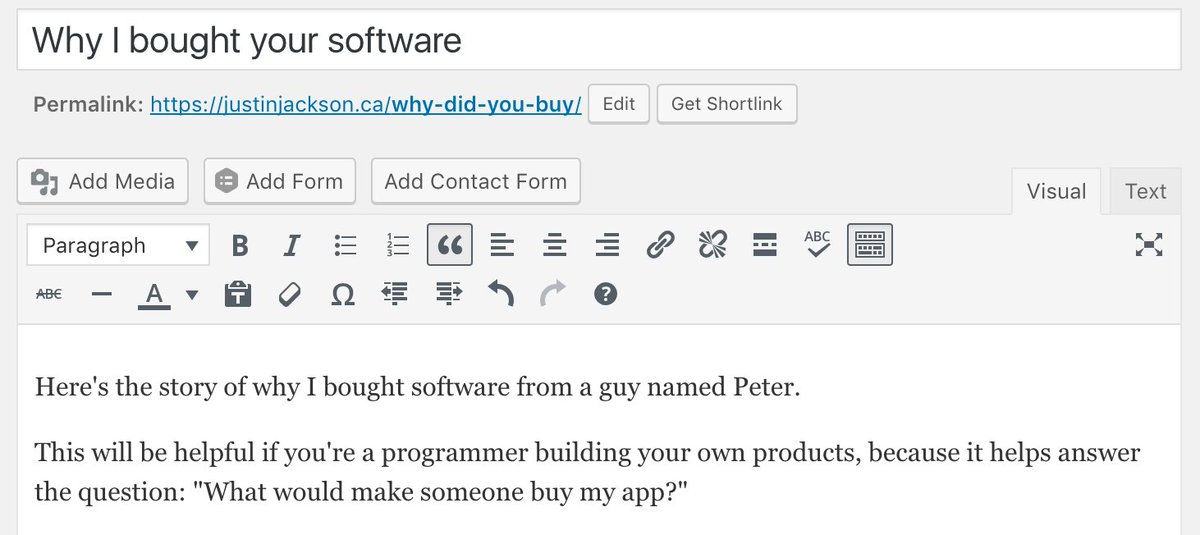The image size is (1200, 535).
Task: Toggle blockquote formatting
Action: pos(450,245)
